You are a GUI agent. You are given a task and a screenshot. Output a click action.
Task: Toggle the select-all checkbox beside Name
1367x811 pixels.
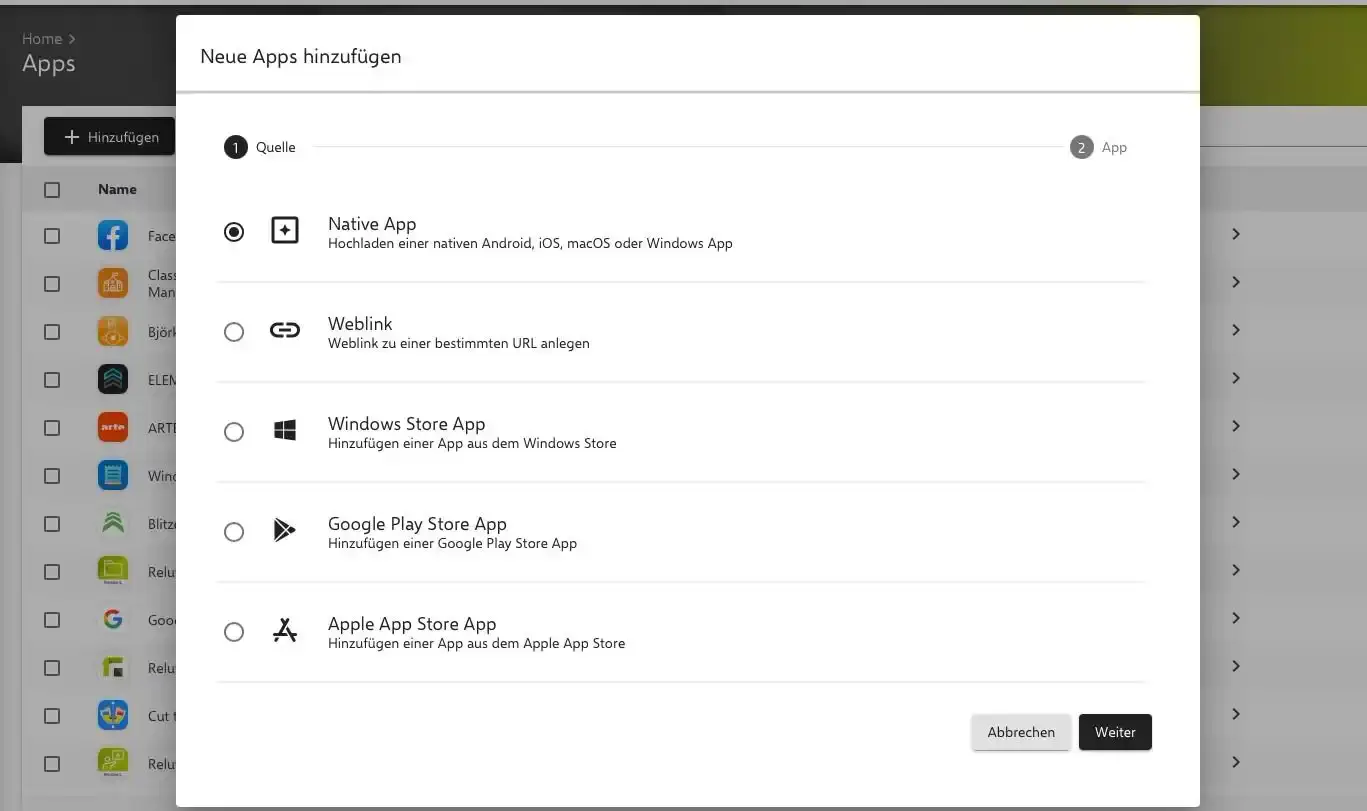pos(52,190)
